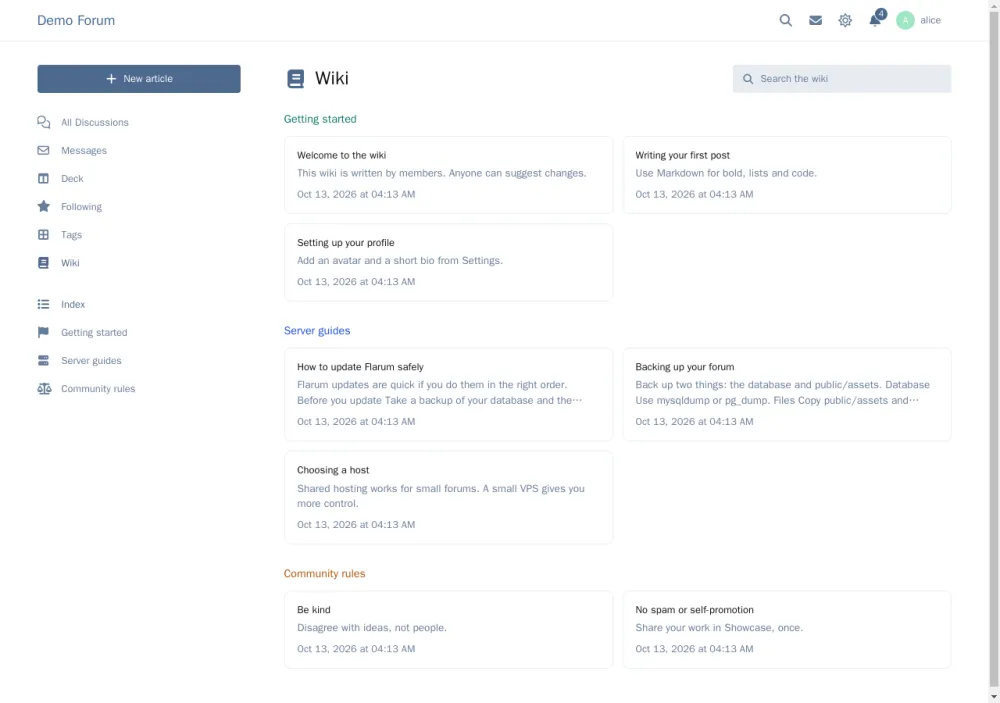Screen dimensions: 1000x703
Task: Open Writing your first post article
Action: point(787,175)
